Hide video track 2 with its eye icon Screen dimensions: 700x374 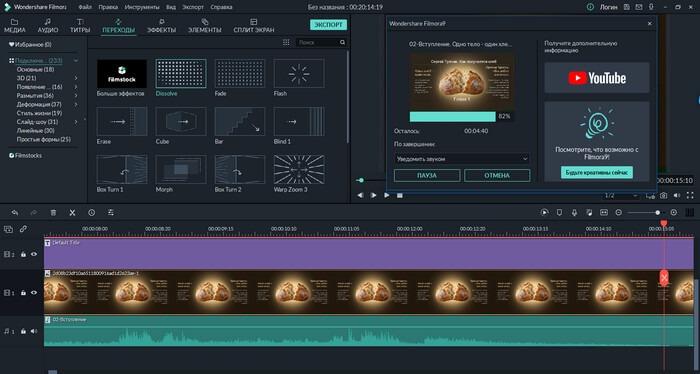click(x=34, y=254)
